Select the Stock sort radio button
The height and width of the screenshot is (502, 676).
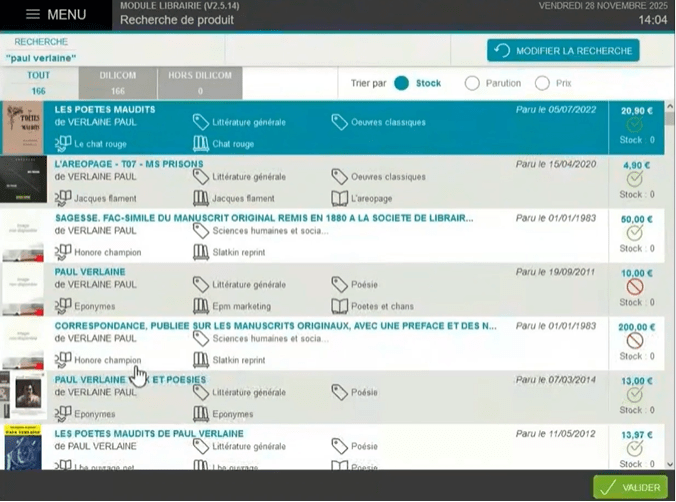click(x=402, y=83)
